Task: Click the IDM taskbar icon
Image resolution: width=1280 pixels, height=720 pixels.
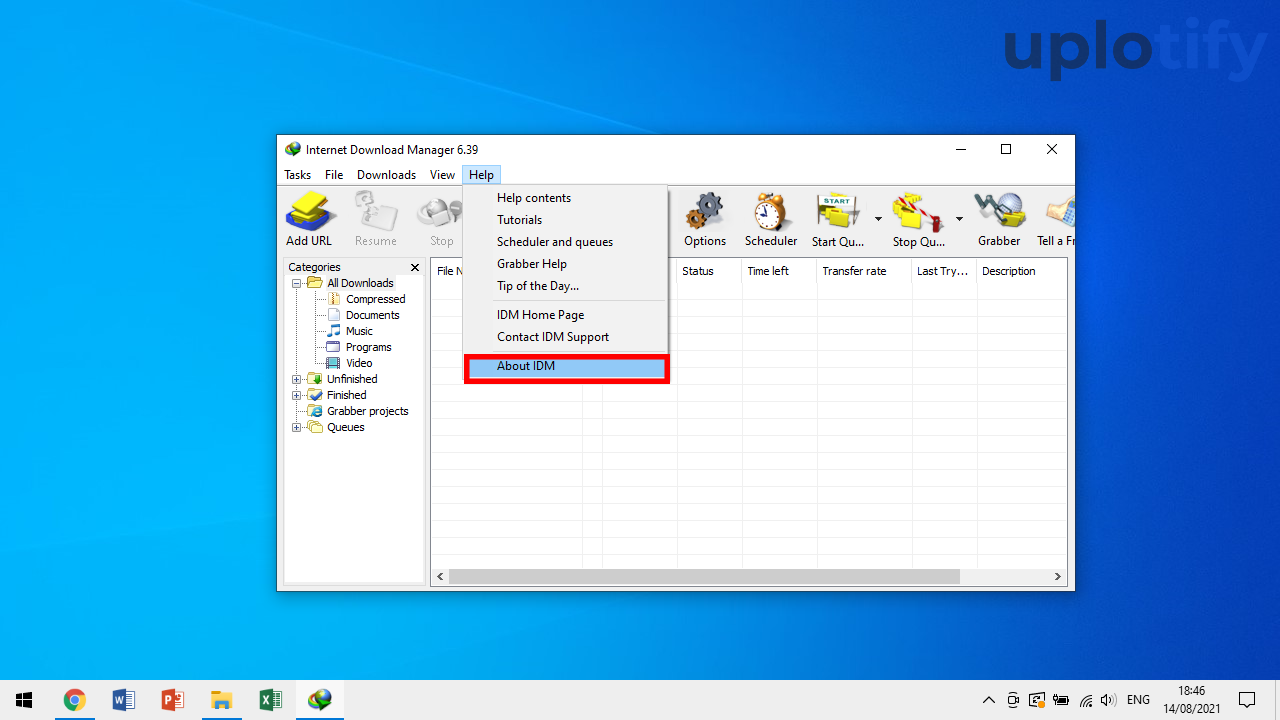Action: click(x=320, y=700)
